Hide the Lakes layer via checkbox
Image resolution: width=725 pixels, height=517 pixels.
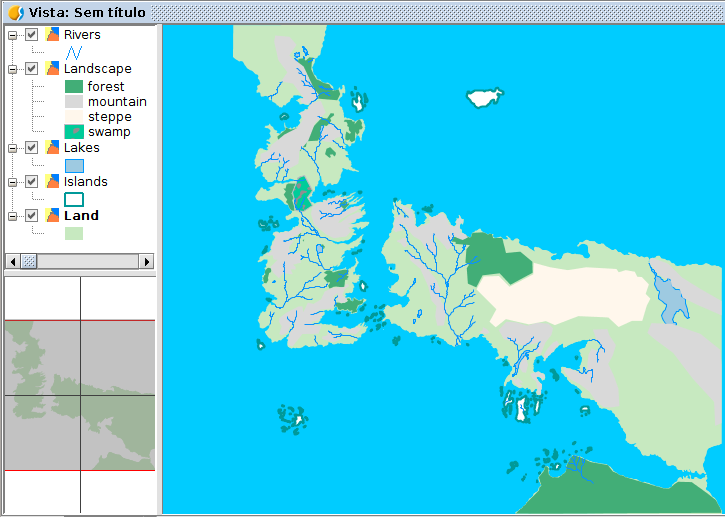click(32, 148)
